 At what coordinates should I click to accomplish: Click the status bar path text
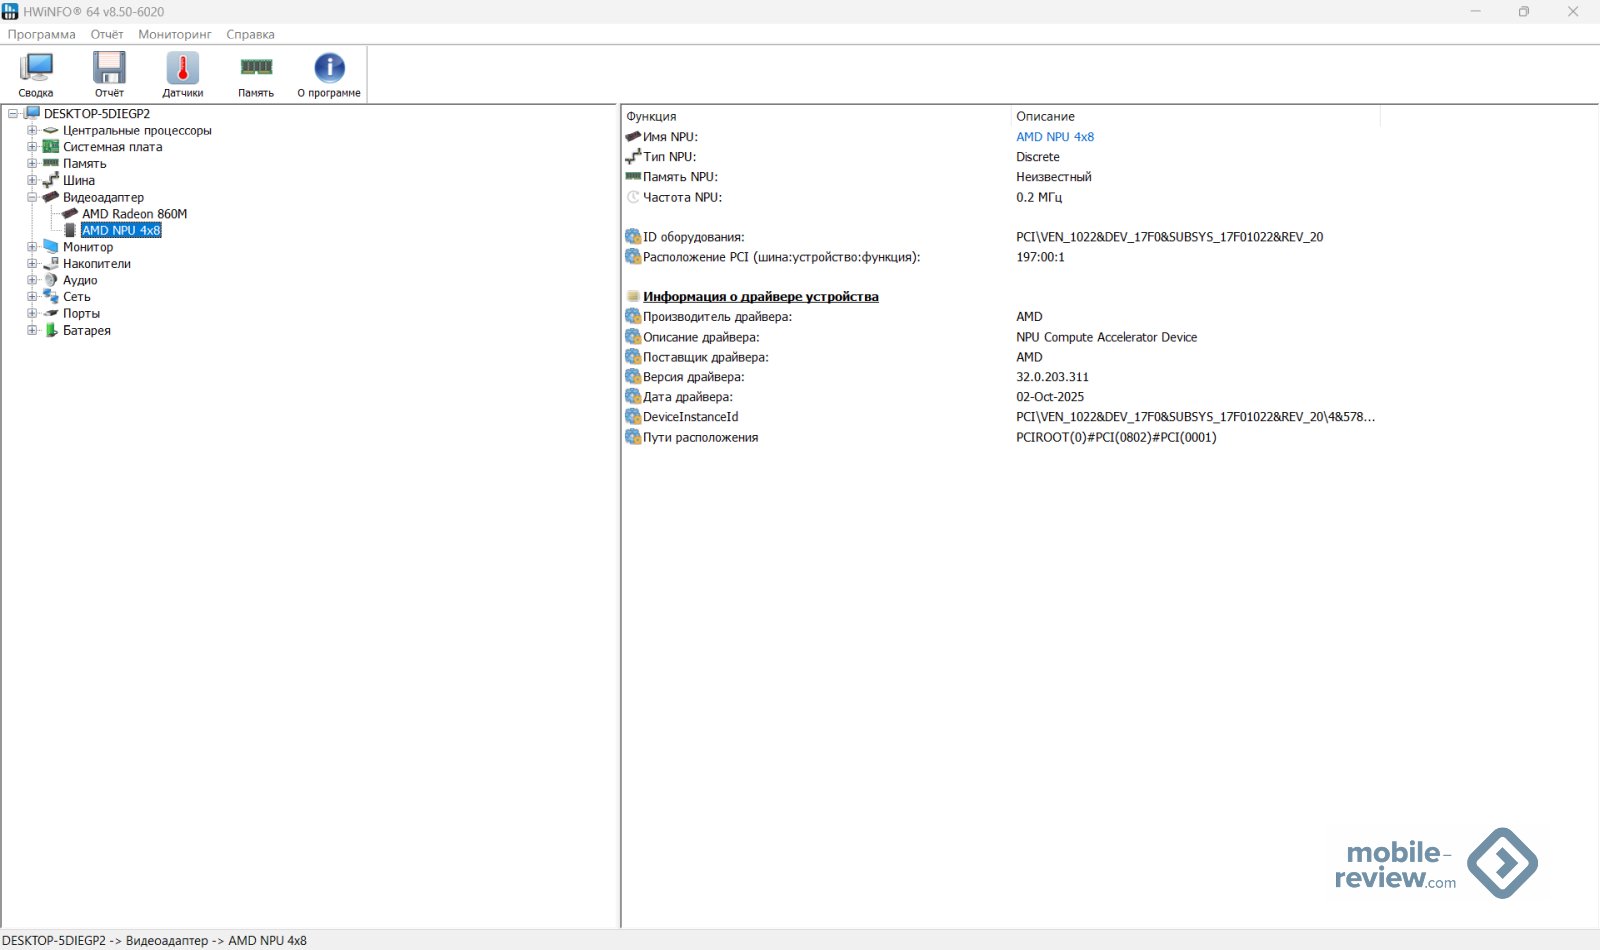(x=155, y=941)
